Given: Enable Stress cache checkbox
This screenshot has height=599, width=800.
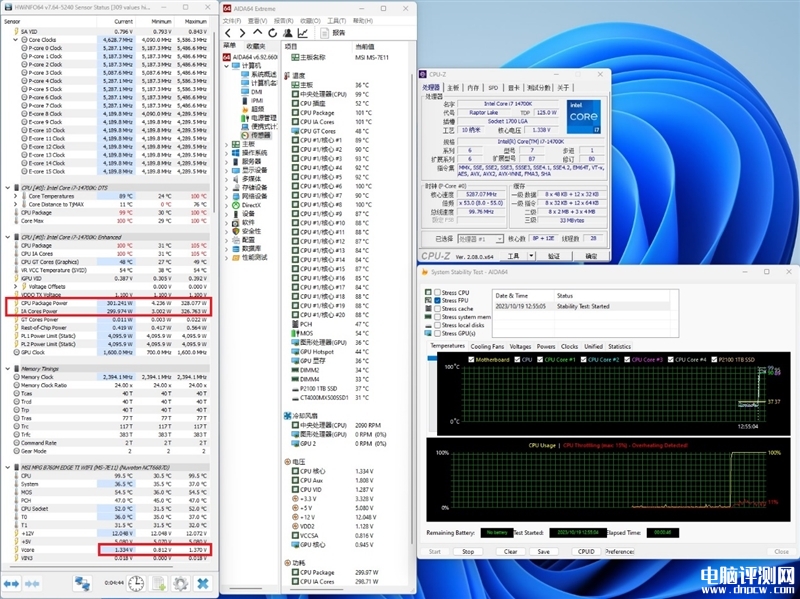Looking at the screenshot, I should pyautogui.click(x=437, y=309).
